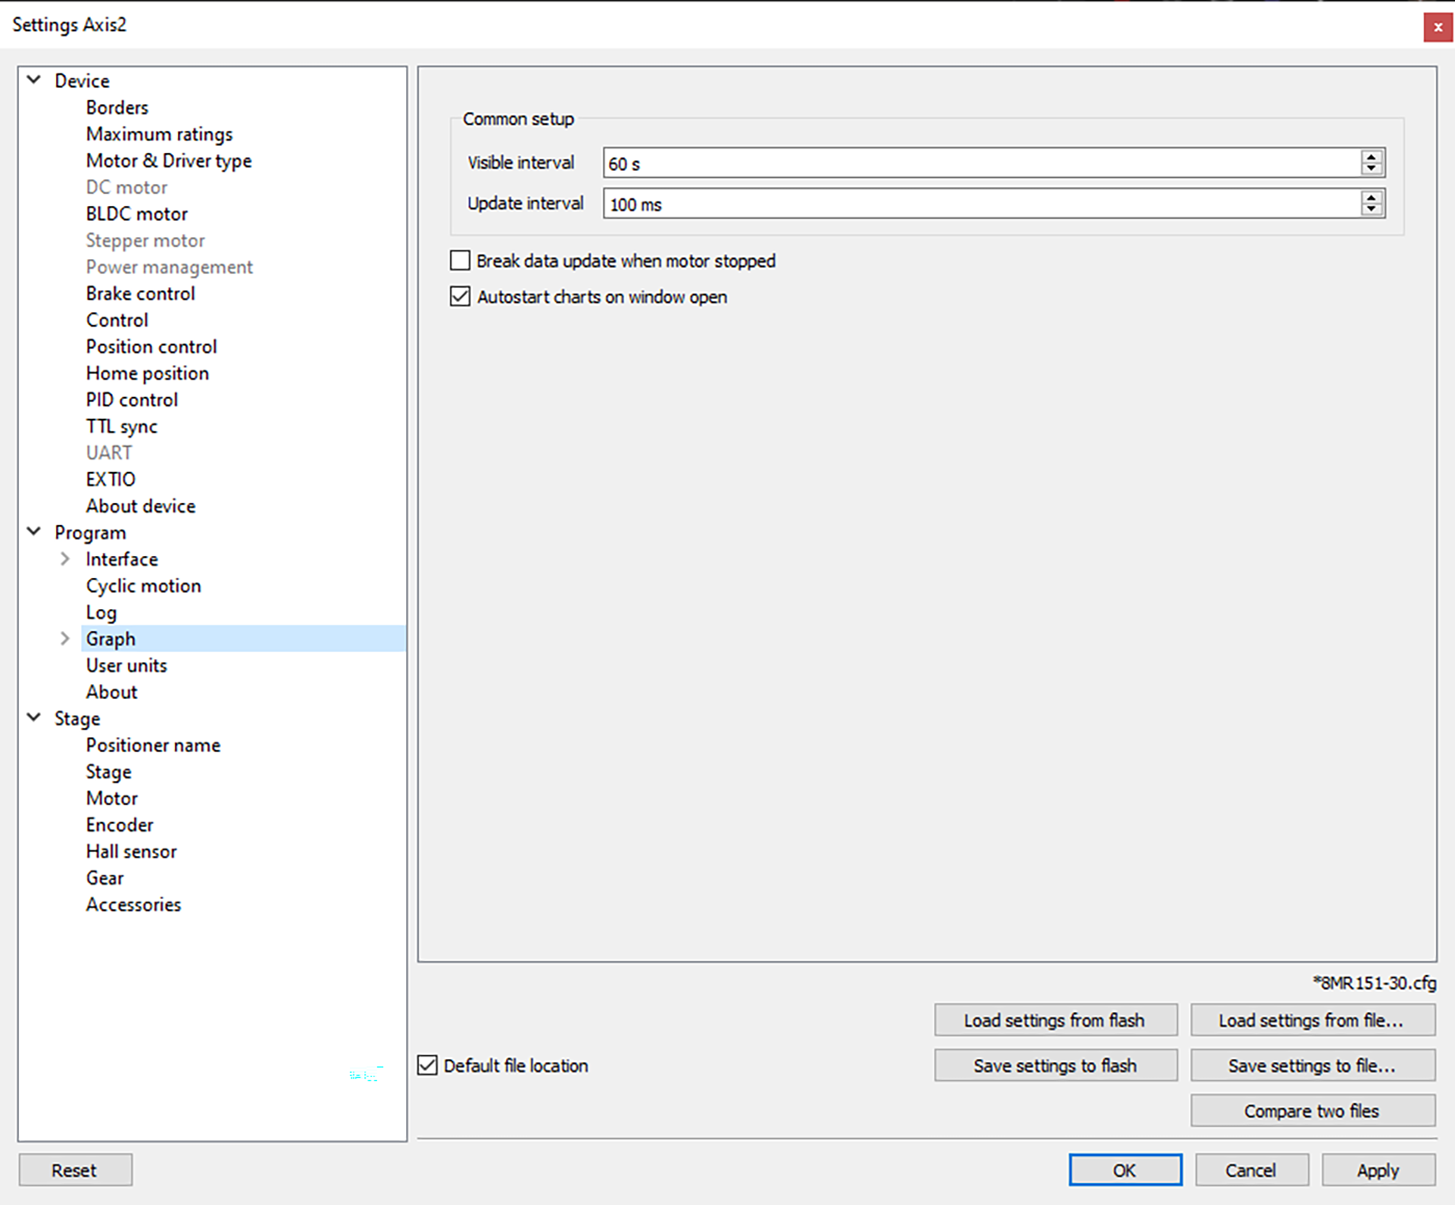Image resolution: width=1455 pixels, height=1205 pixels.
Task: Uncheck Autostart charts on window open
Action: (x=460, y=297)
